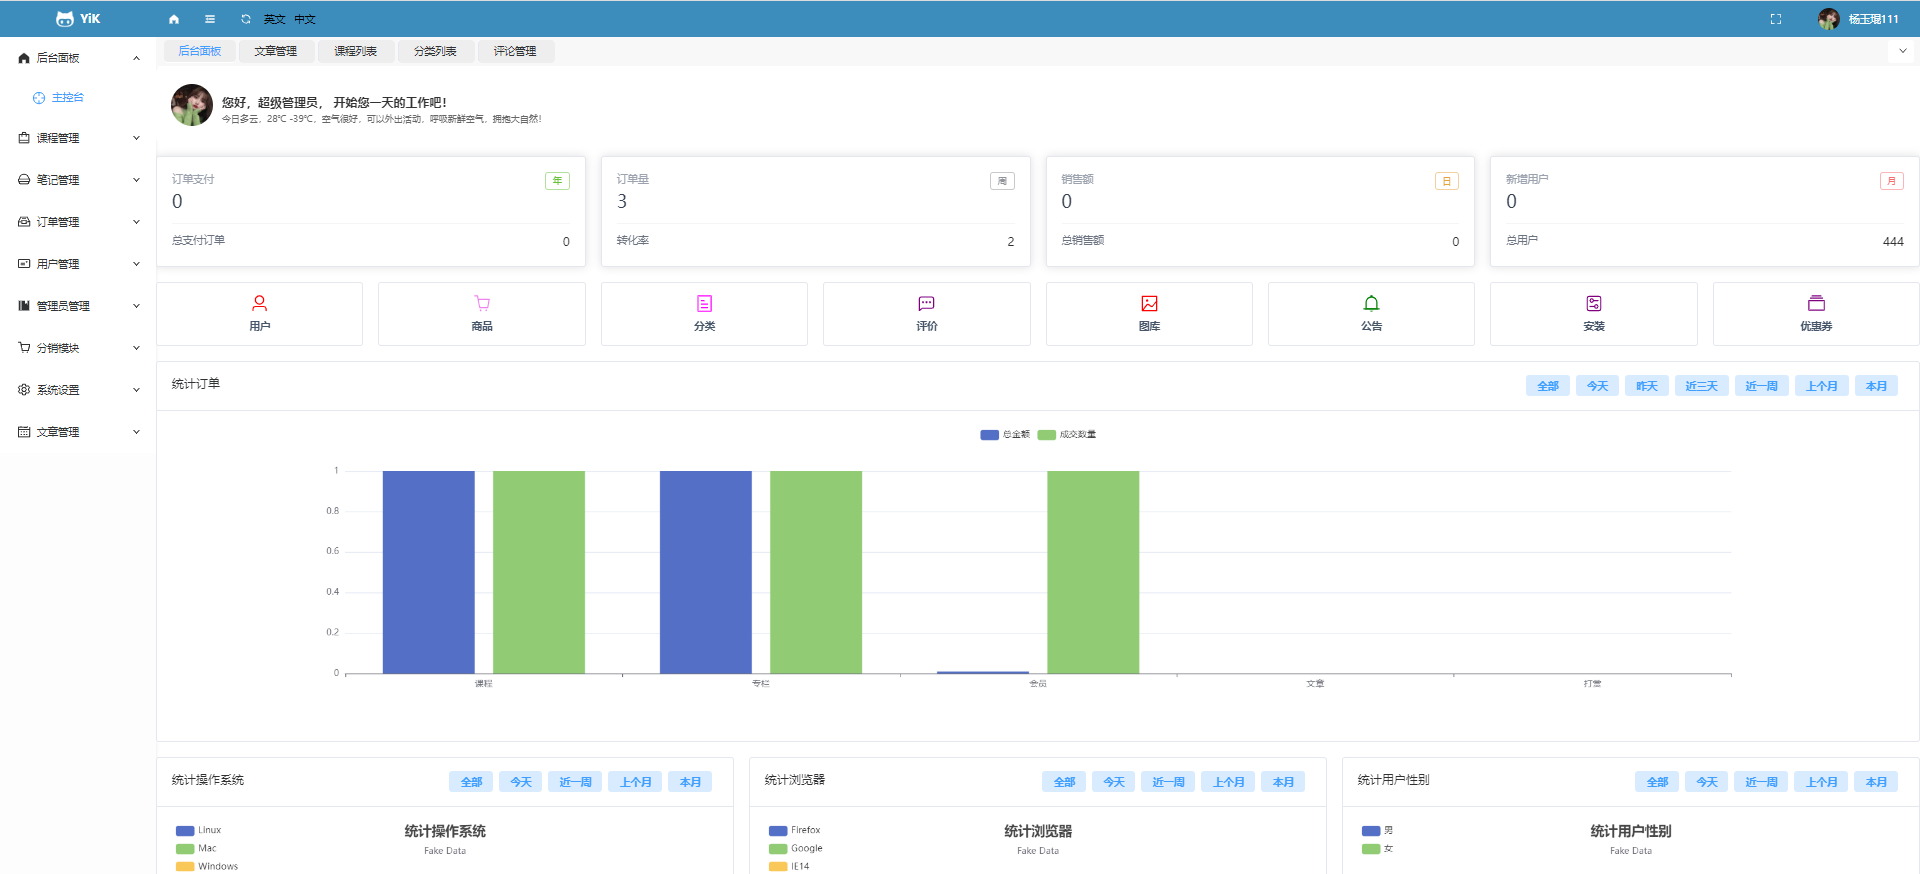This screenshot has width=1920, height=874.
Task: Filter 统计订单 by 今天
Action: (x=1598, y=386)
